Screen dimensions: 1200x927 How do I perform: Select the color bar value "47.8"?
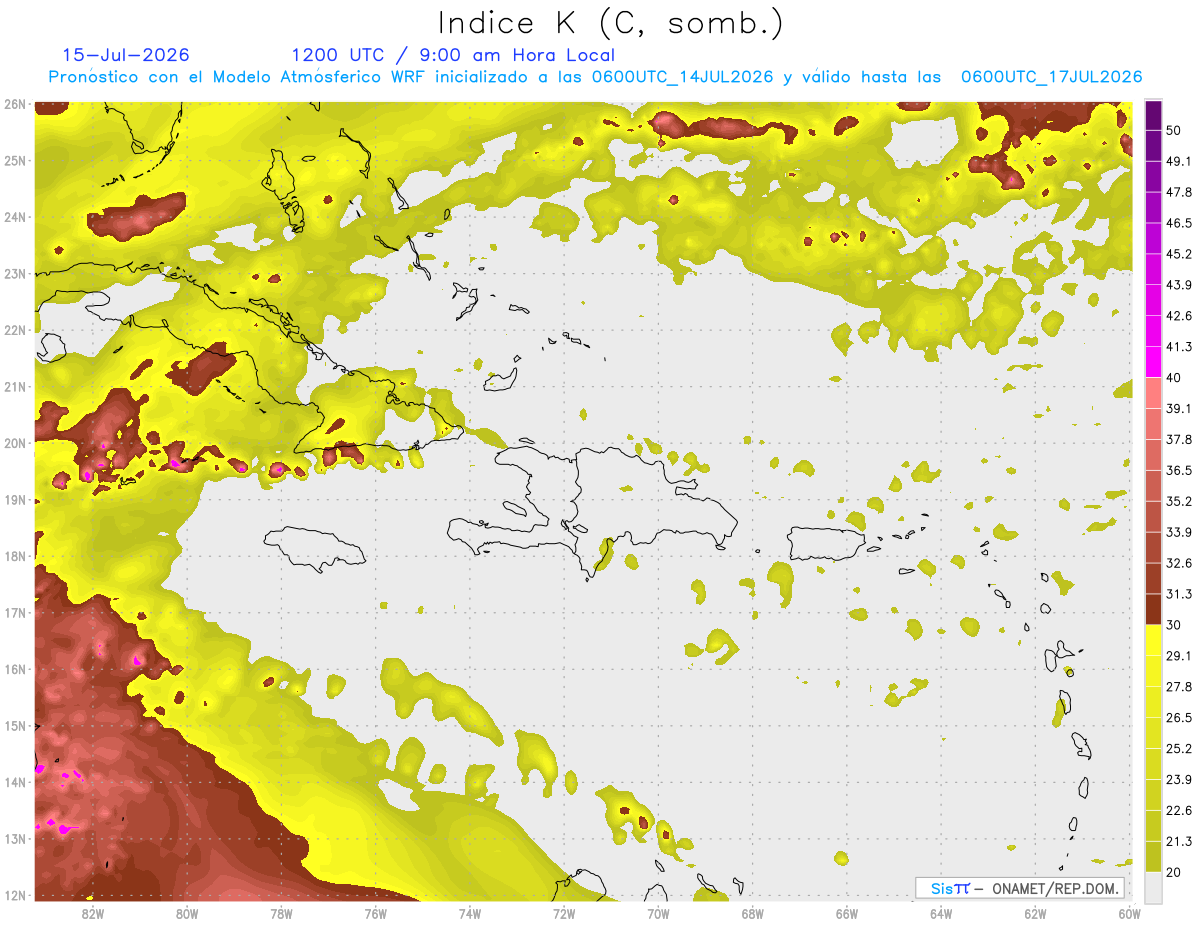(1180, 192)
